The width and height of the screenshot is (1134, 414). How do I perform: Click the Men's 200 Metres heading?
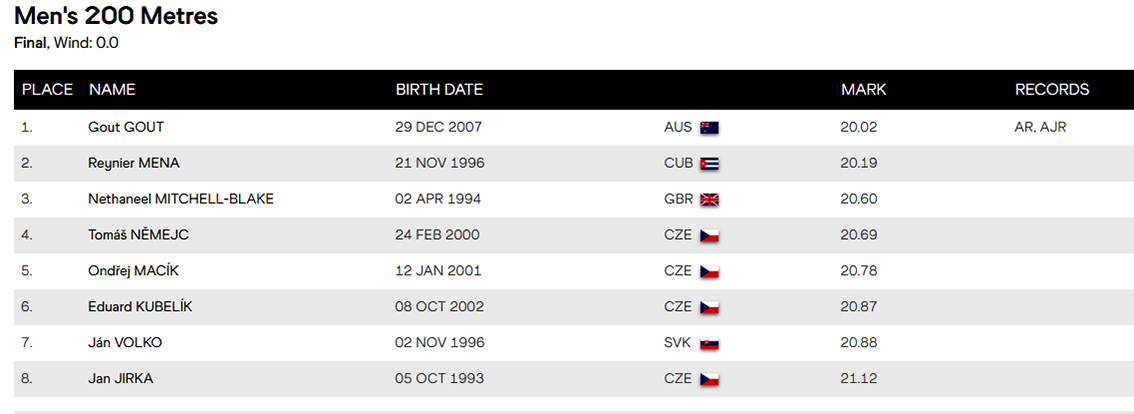[x=116, y=16]
